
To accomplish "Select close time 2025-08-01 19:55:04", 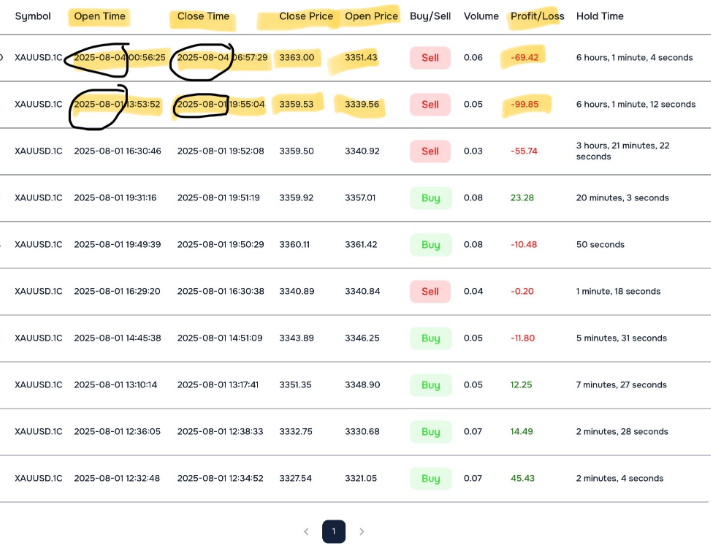I will click(221, 104).
